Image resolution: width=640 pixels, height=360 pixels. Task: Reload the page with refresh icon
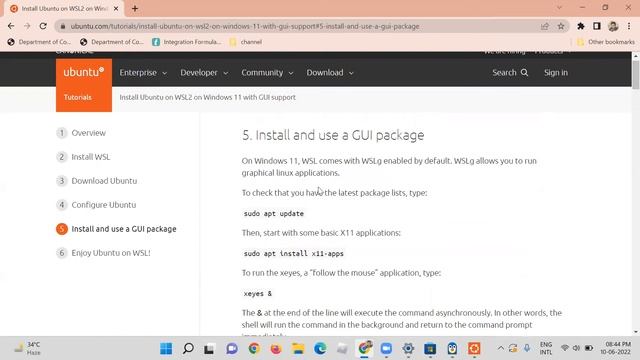point(43,26)
